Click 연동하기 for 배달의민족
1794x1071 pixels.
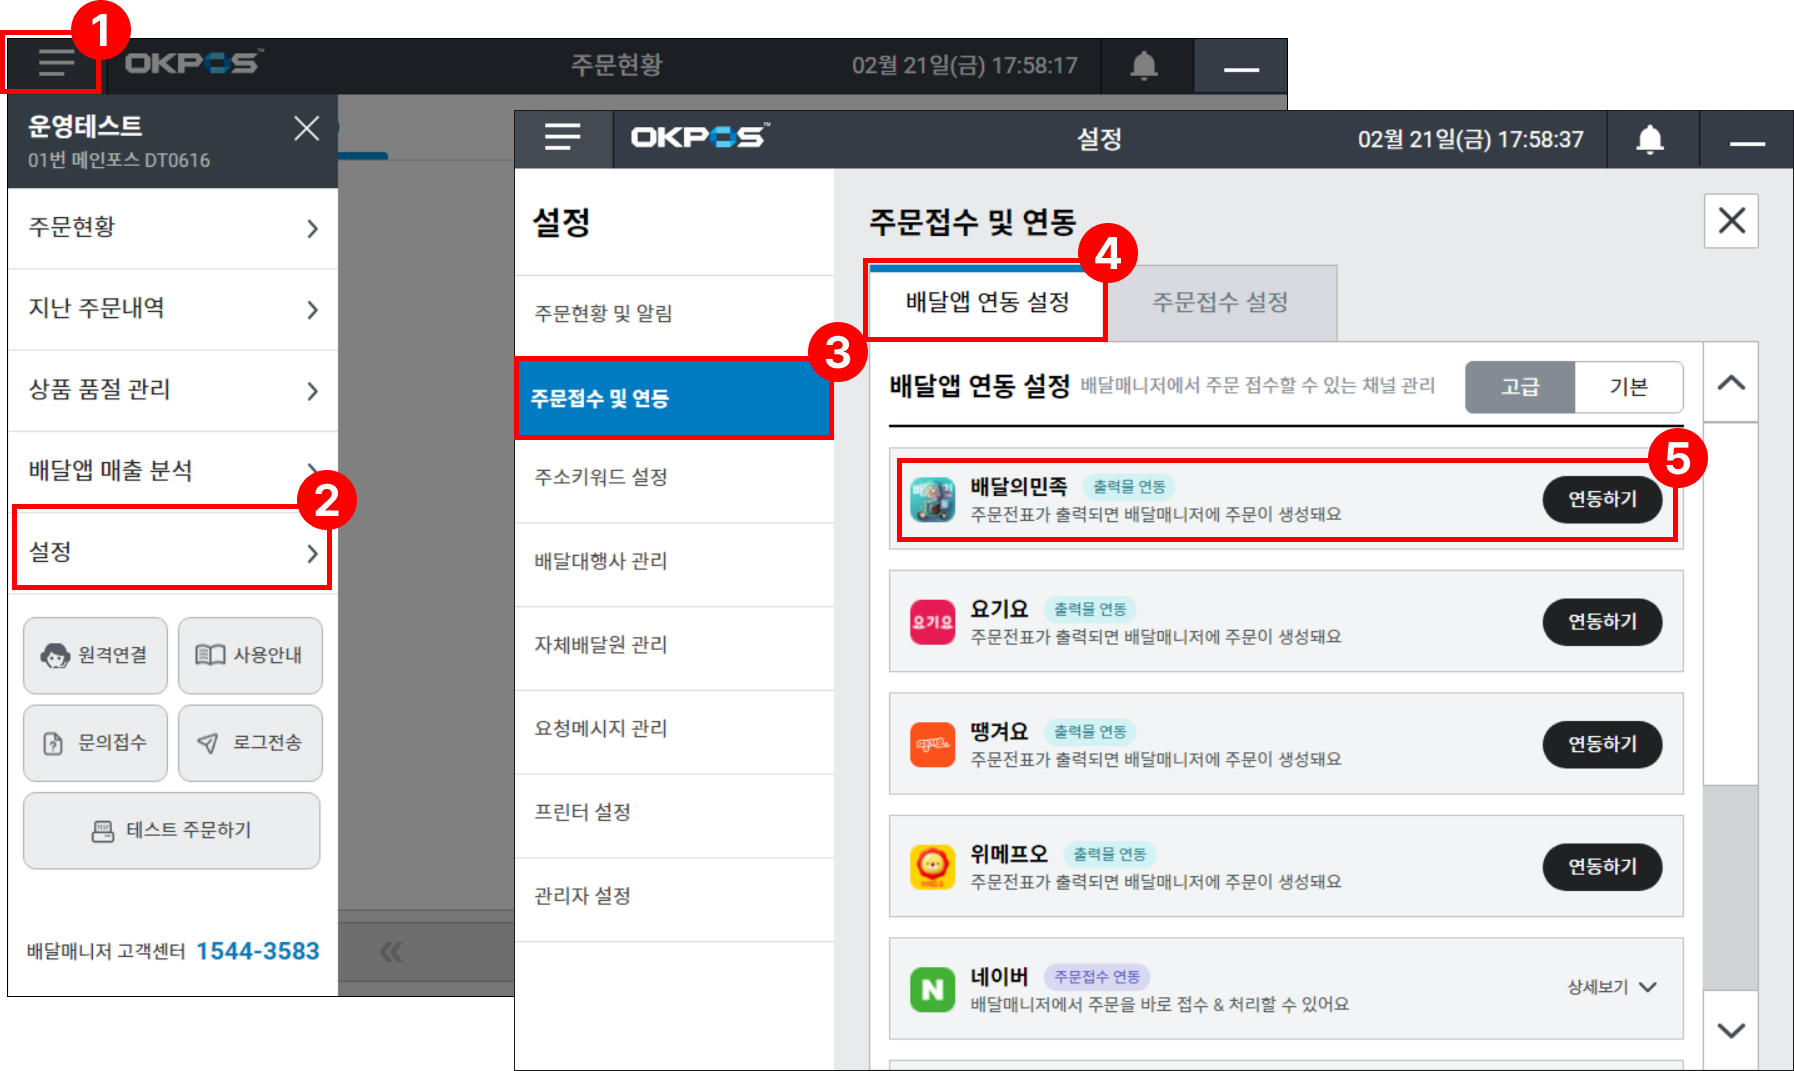click(x=1601, y=499)
